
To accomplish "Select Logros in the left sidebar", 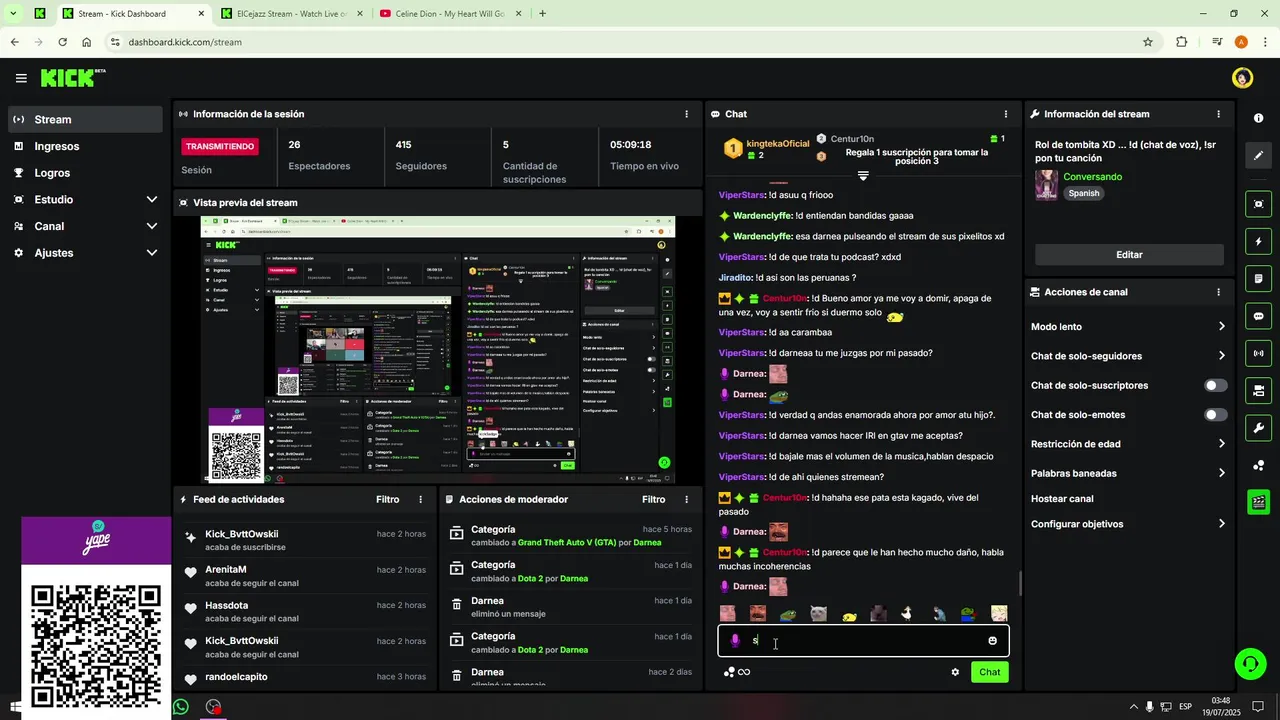I will tap(86, 173).
